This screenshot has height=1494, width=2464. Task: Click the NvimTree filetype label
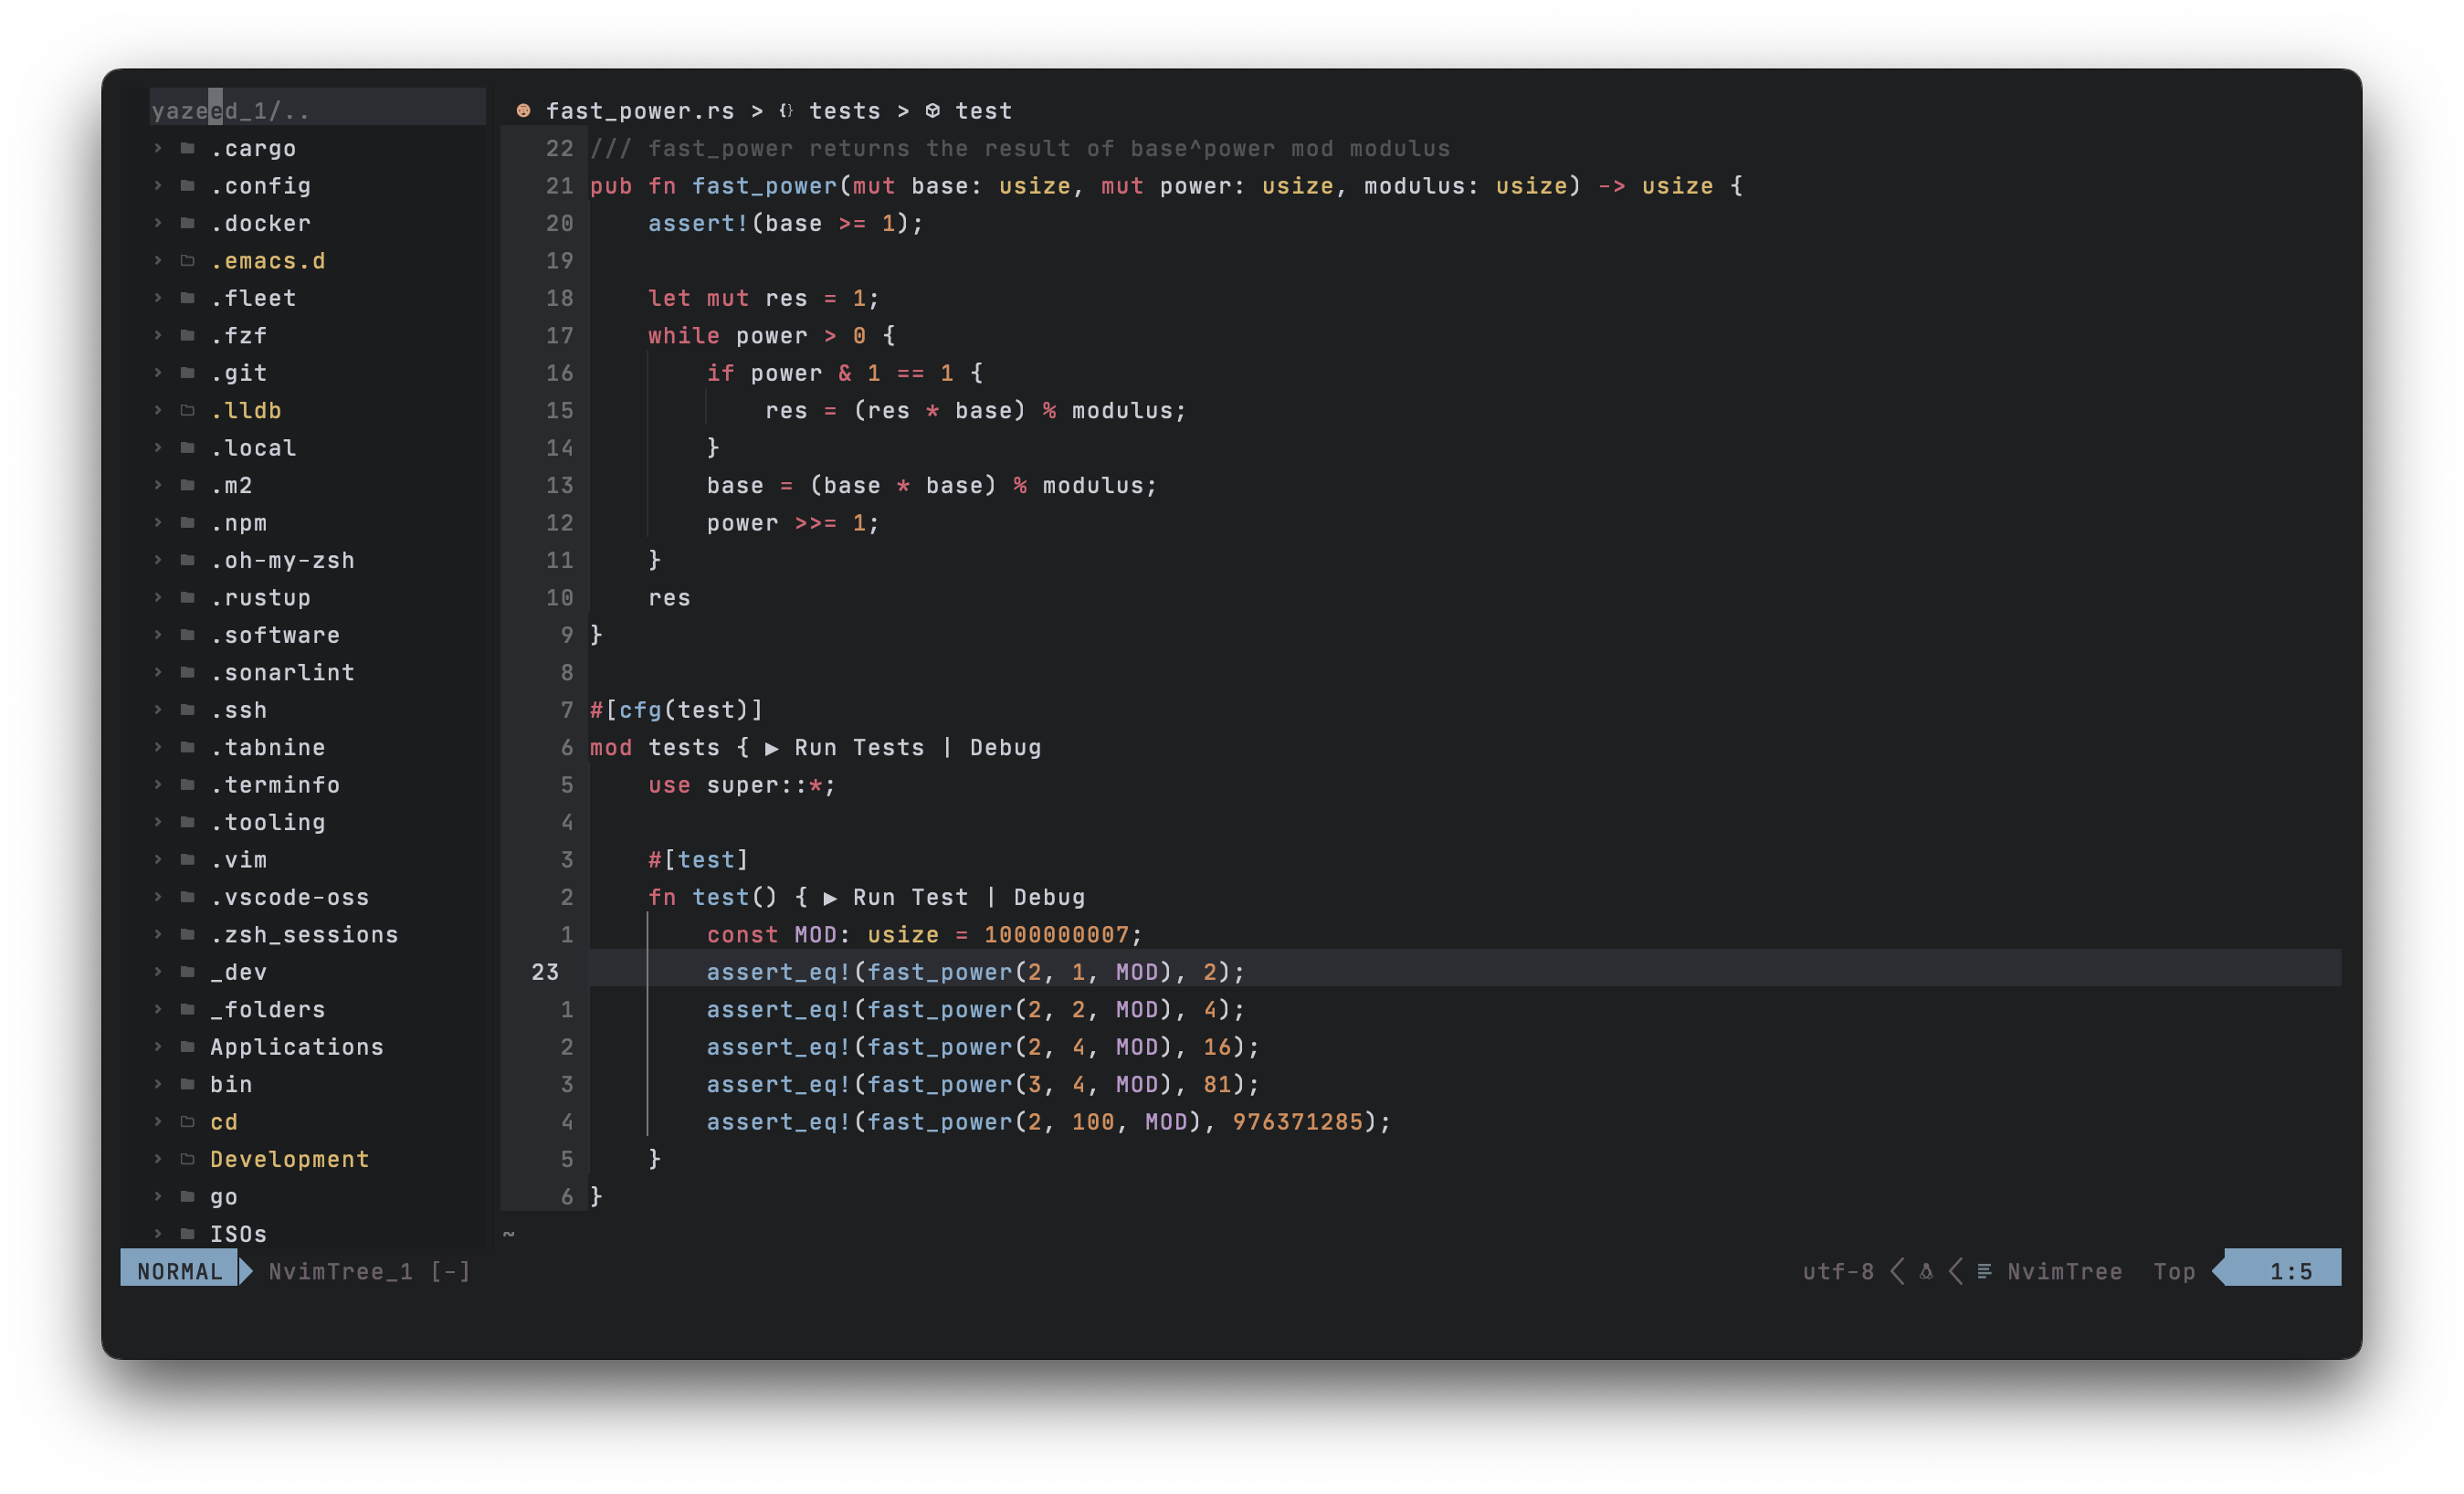[x=2065, y=1272]
